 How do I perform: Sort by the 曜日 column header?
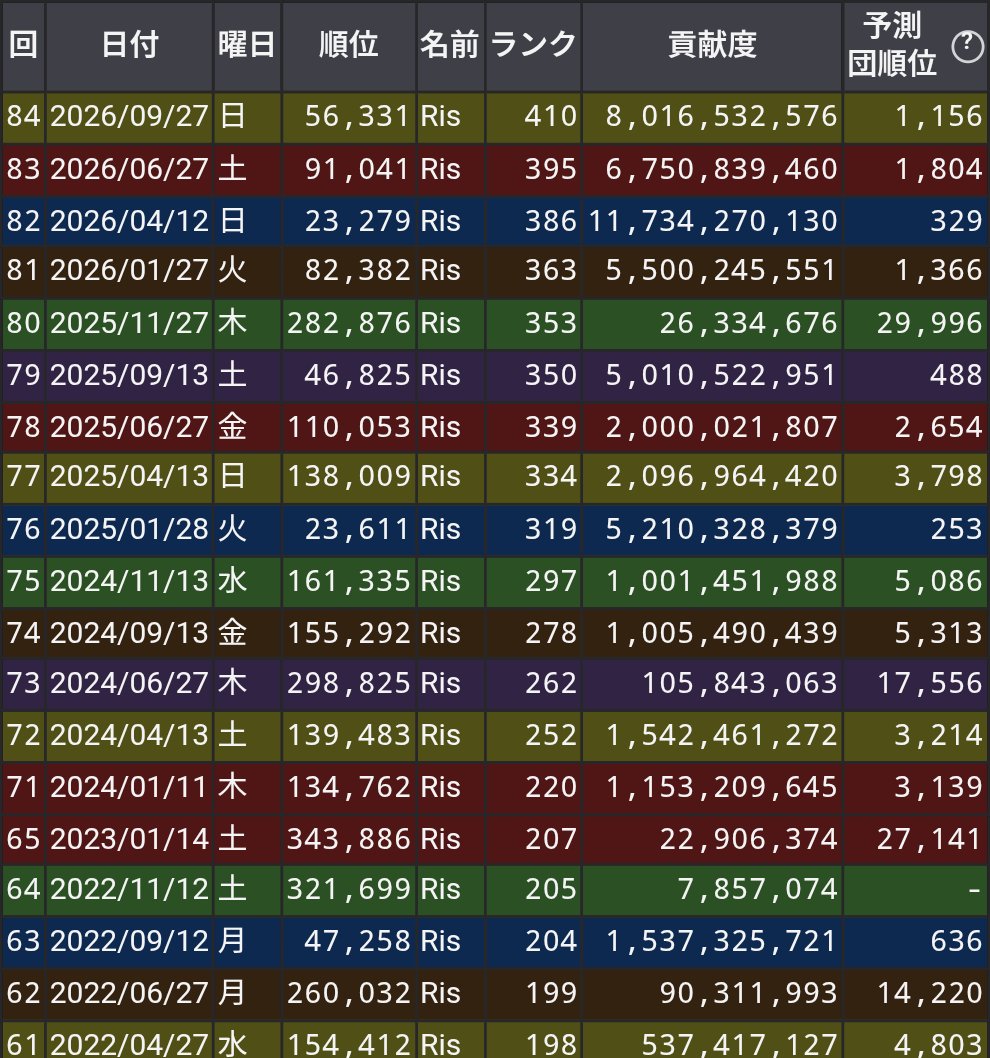(x=247, y=46)
